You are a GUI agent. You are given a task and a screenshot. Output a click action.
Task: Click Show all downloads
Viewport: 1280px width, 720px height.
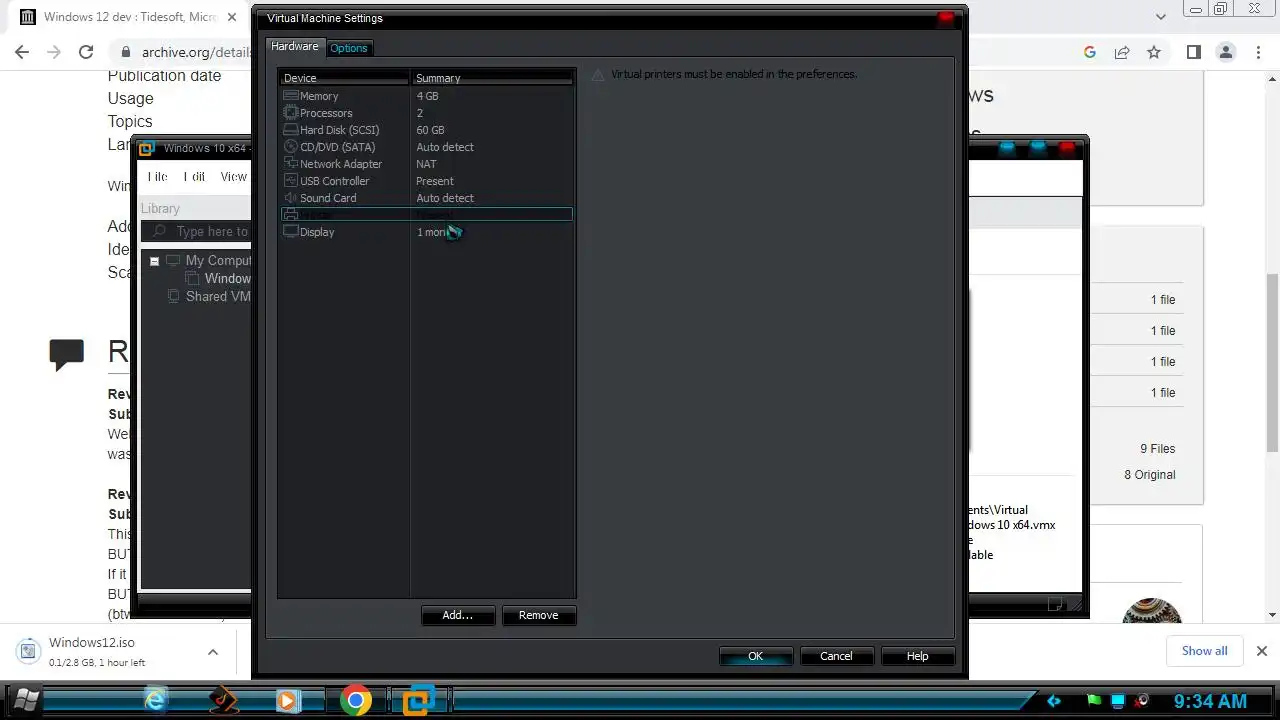click(x=1204, y=651)
